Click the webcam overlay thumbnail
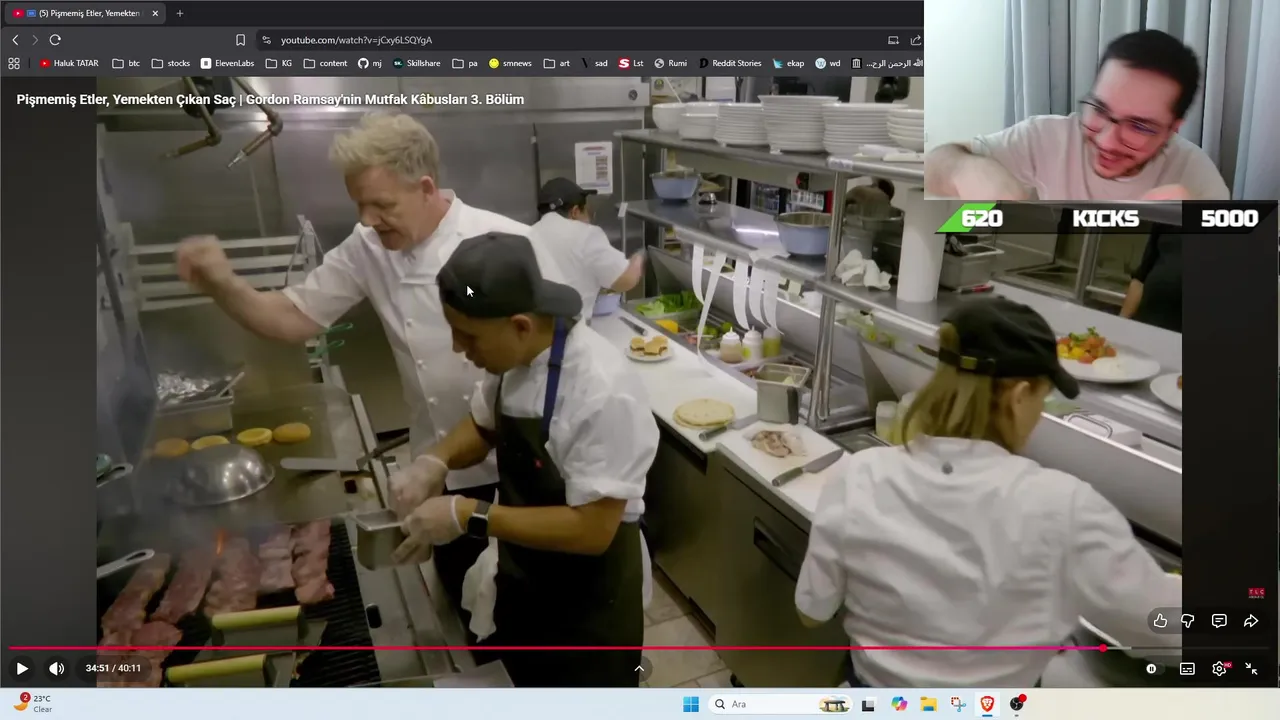Viewport: 1280px width, 720px height. coord(1102,100)
